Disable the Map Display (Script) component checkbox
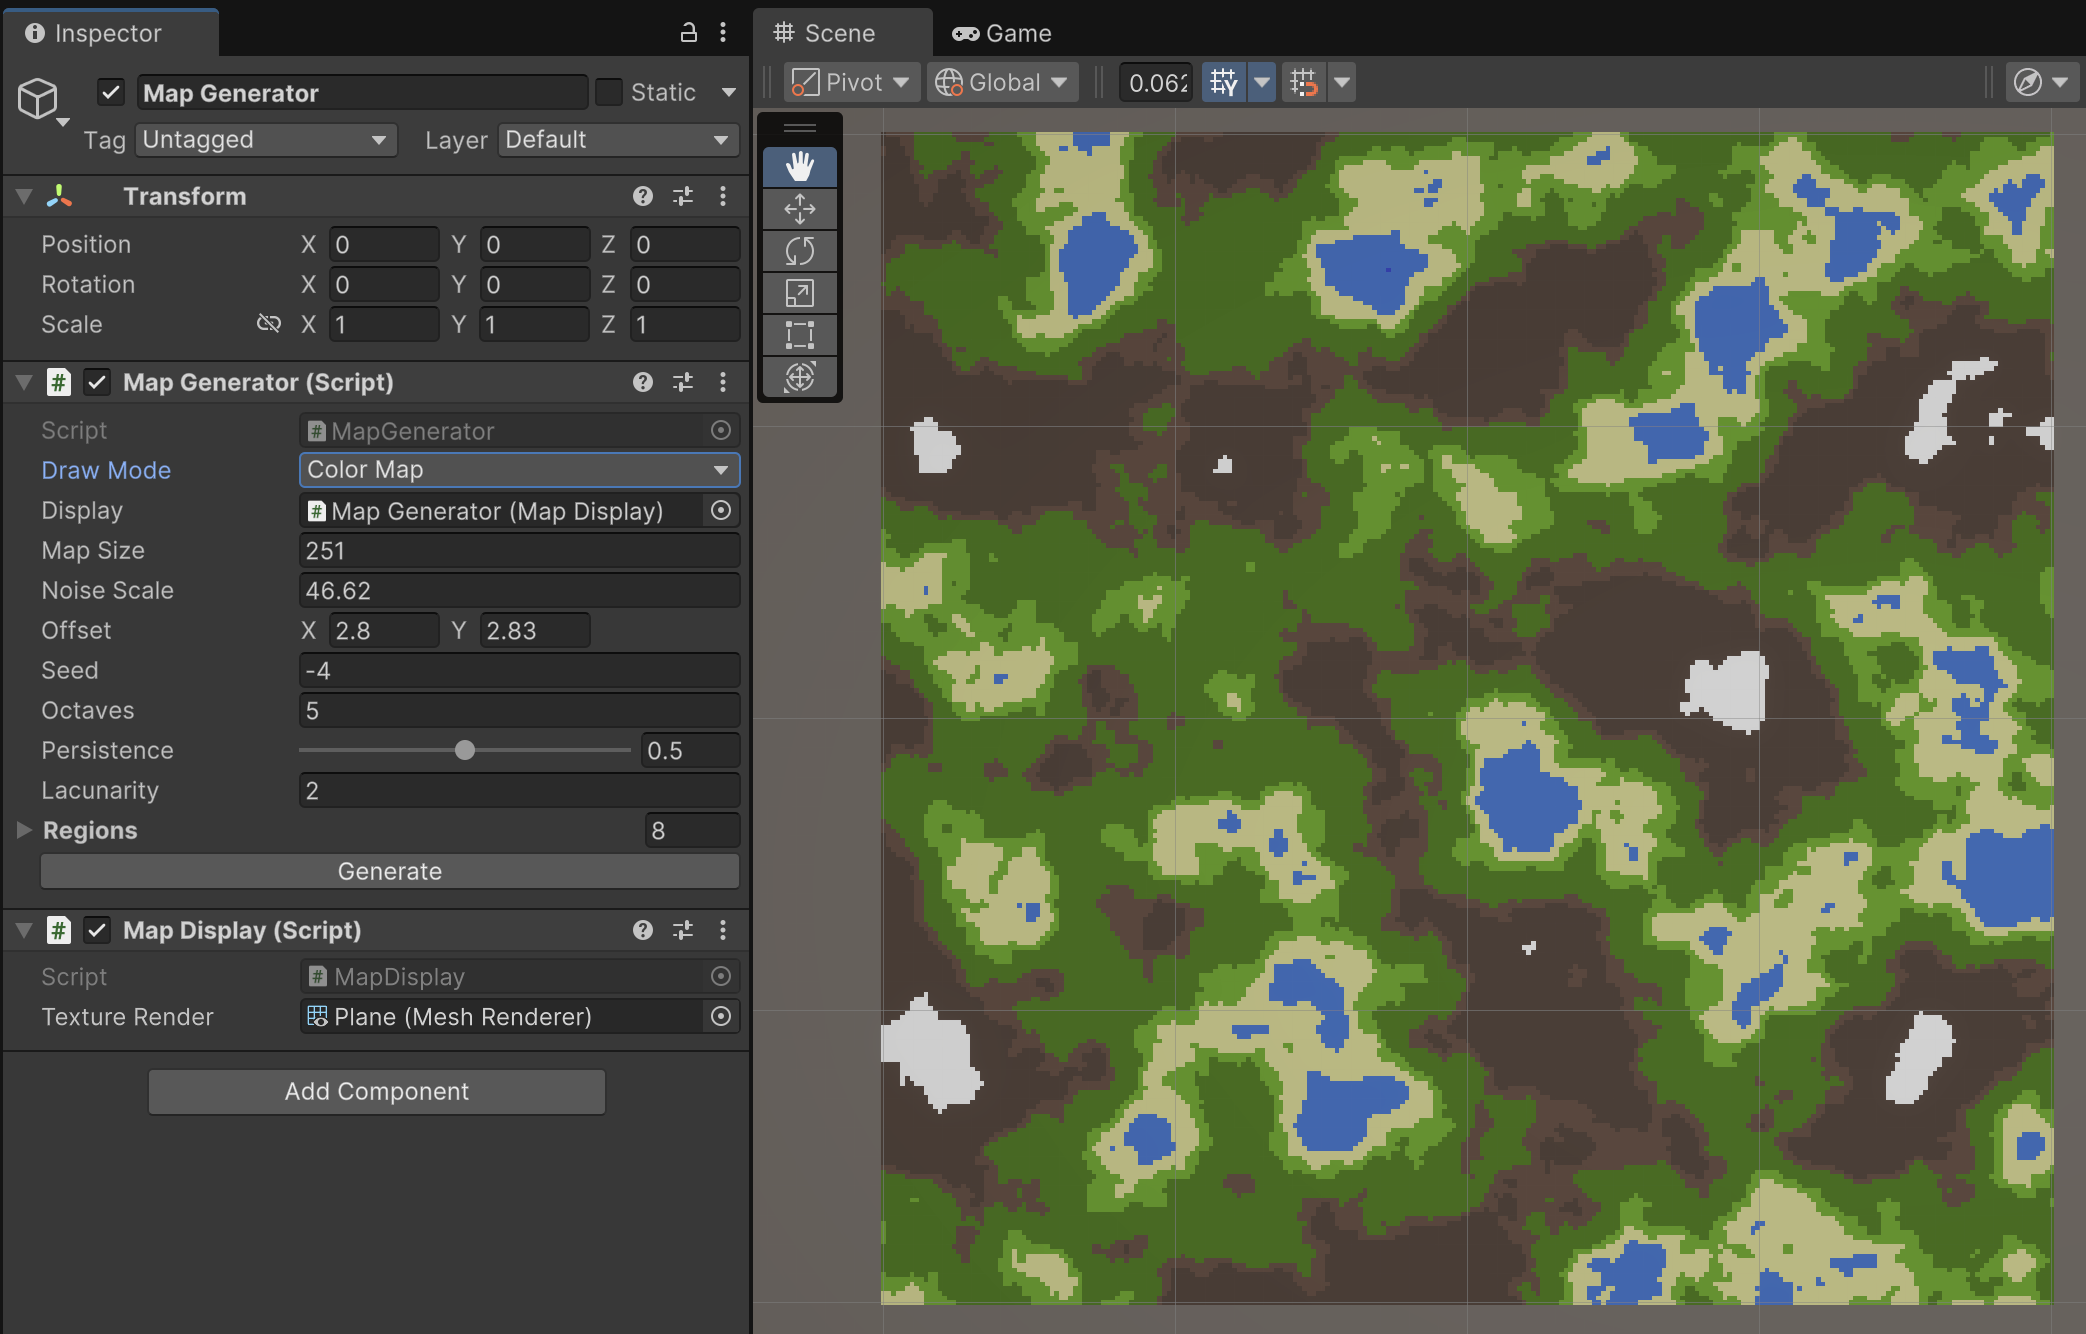2086x1334 pixels. click(96, 930)
